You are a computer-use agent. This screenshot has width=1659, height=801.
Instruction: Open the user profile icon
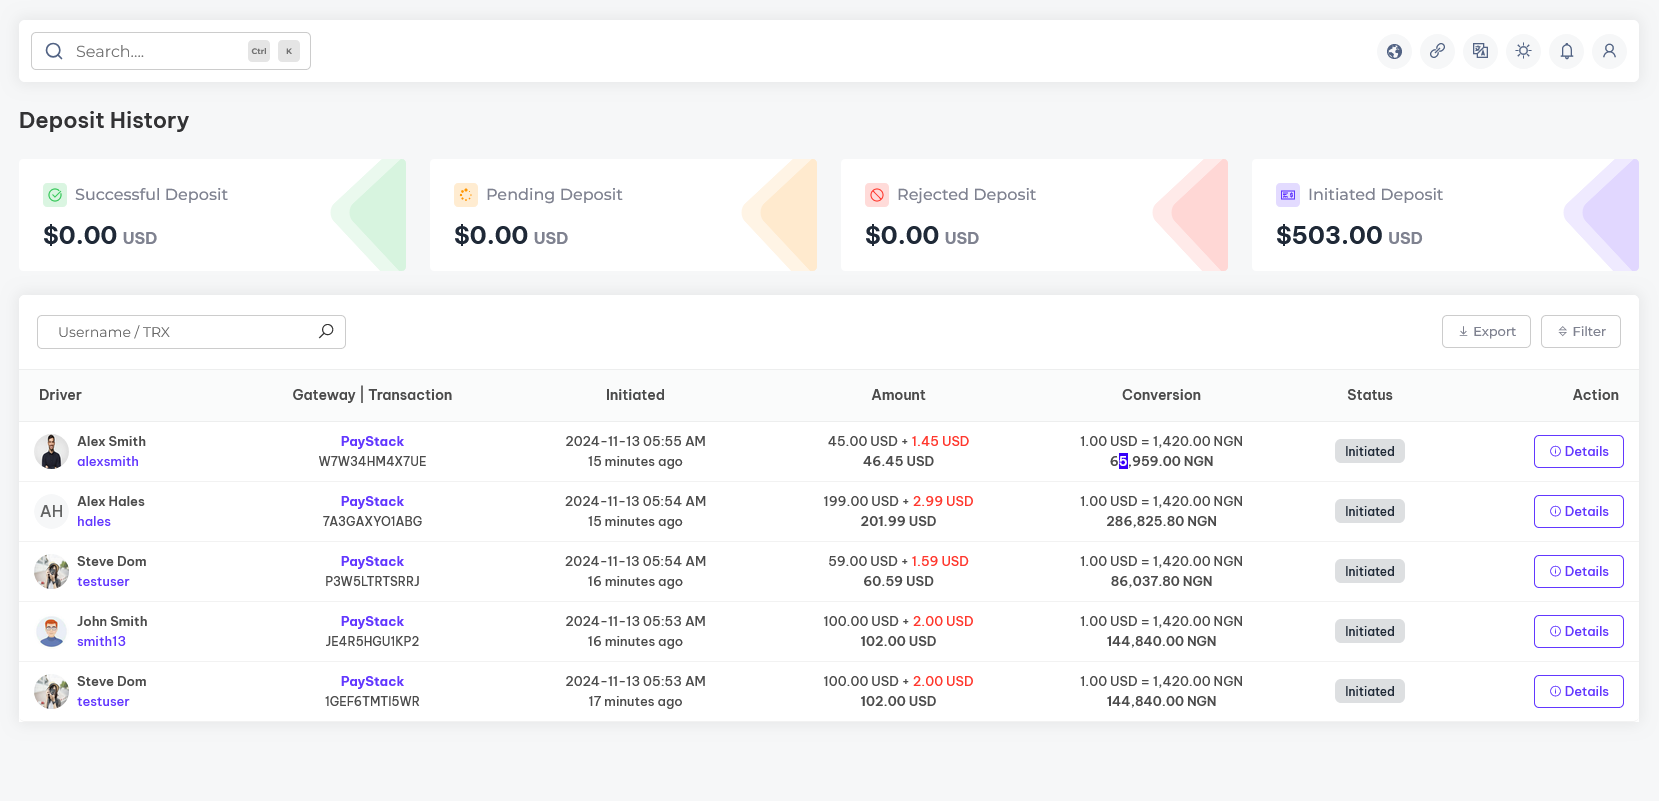(x=1609, y=51)
